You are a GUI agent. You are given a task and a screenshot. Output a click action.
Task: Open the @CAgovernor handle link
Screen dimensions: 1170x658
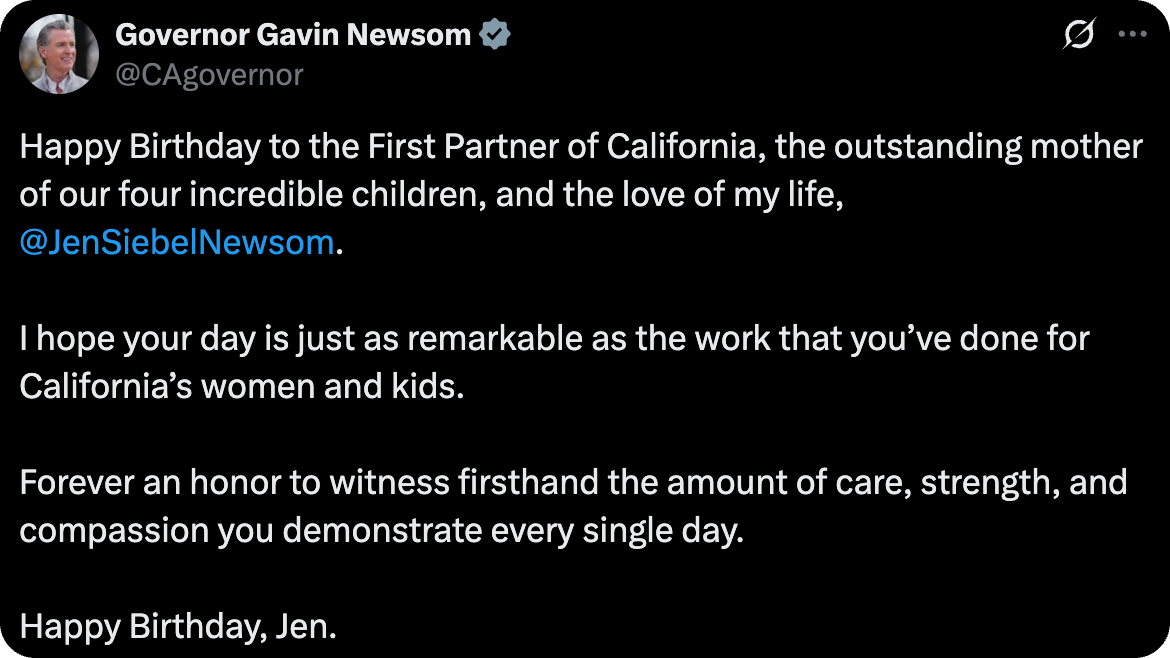click(x=209, y=75)
